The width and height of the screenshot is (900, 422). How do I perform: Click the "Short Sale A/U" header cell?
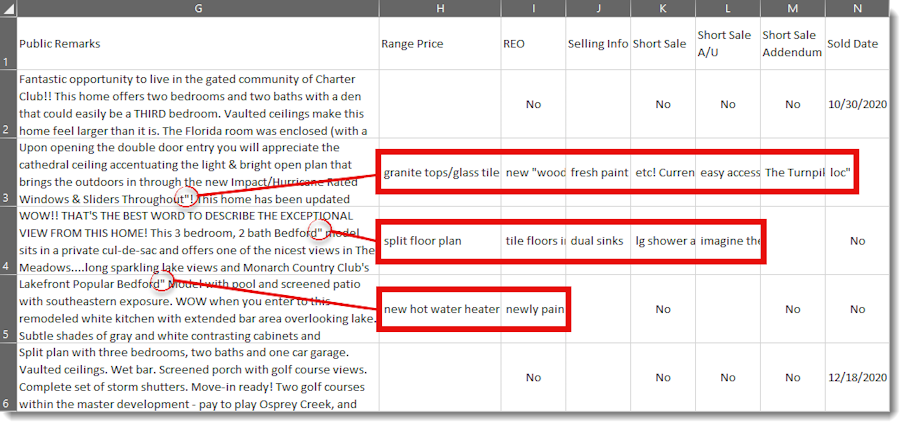(728, 44)
